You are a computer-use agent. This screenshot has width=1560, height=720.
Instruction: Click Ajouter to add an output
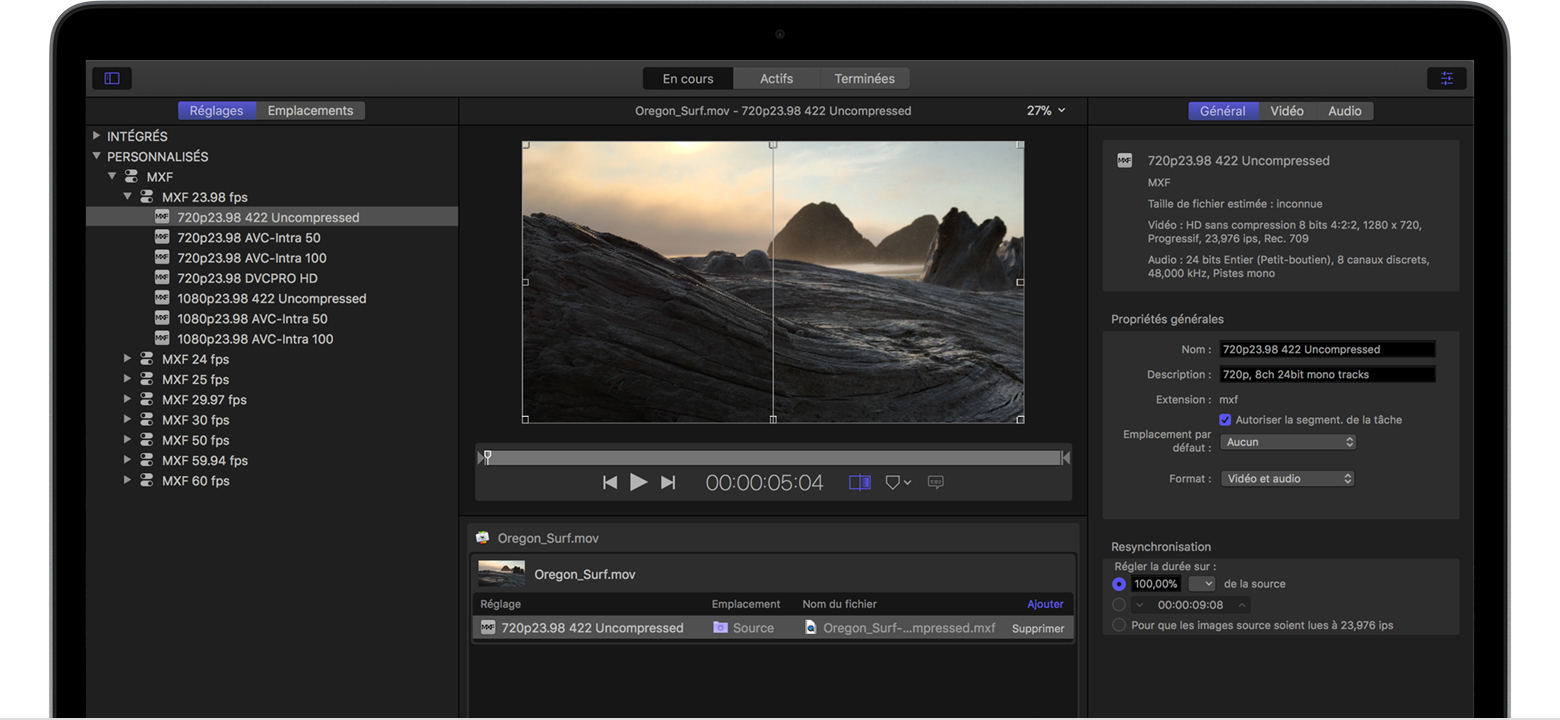pos(1045,604)
